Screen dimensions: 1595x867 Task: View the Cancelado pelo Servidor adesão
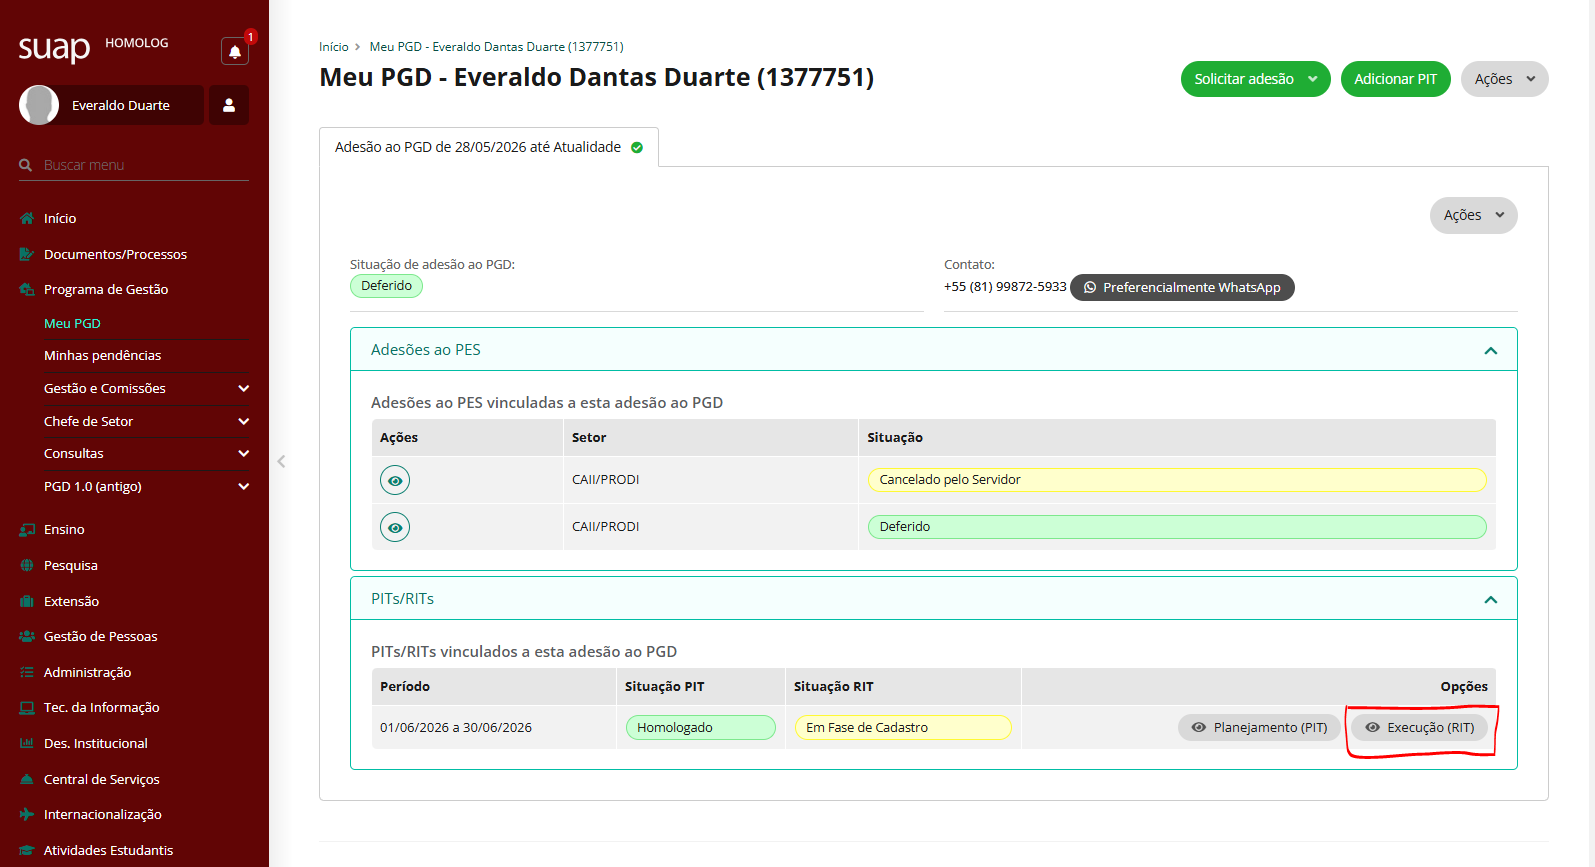tap(395, 480)
